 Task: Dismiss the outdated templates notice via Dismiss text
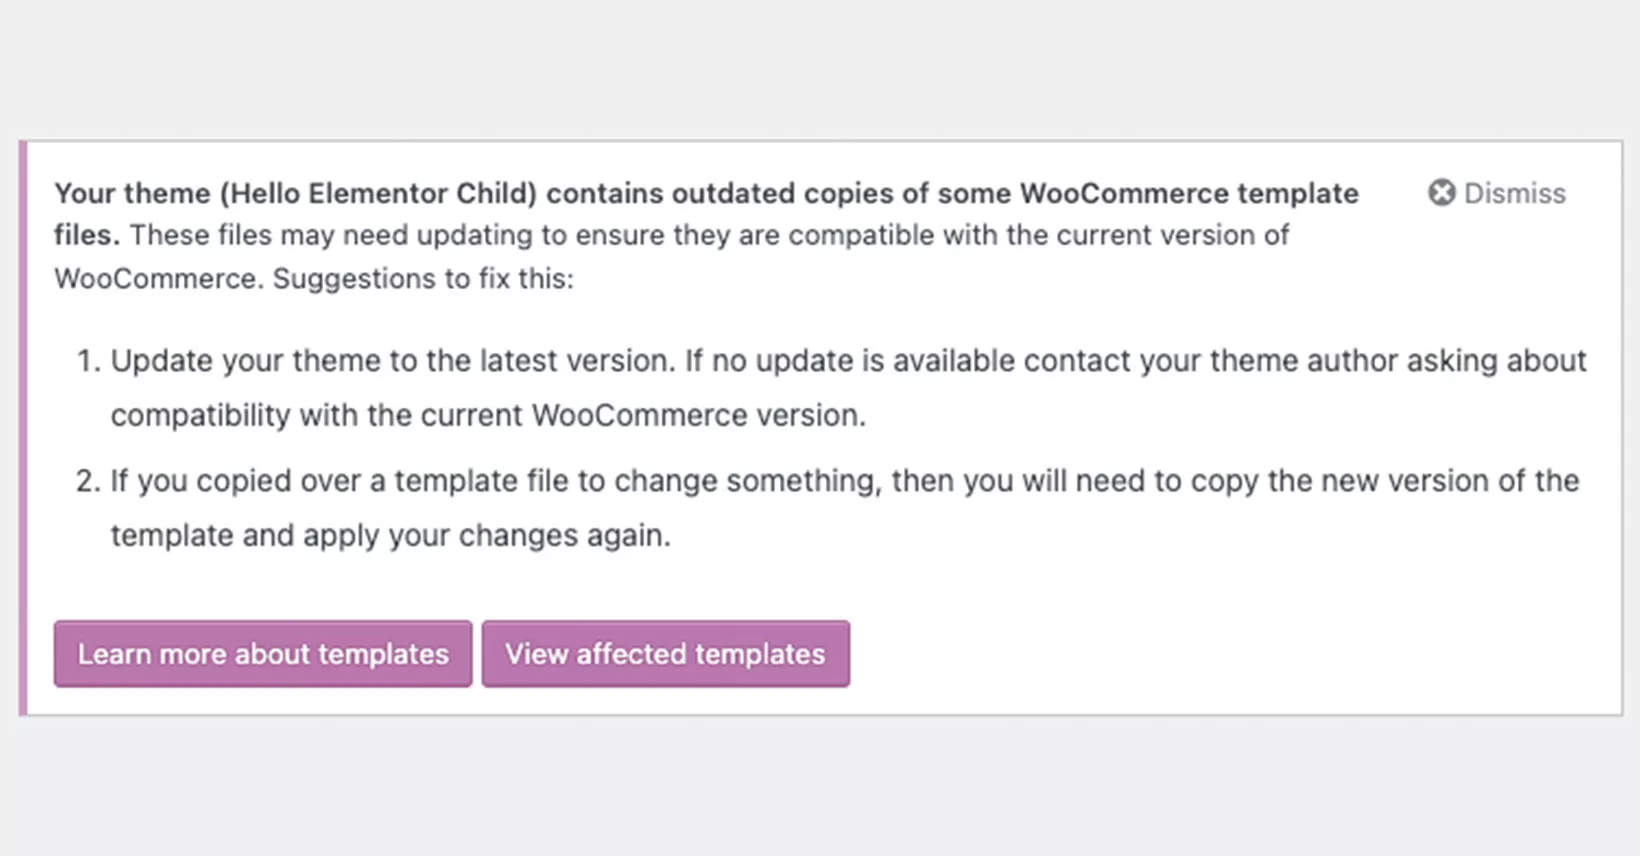point(1514,193)
